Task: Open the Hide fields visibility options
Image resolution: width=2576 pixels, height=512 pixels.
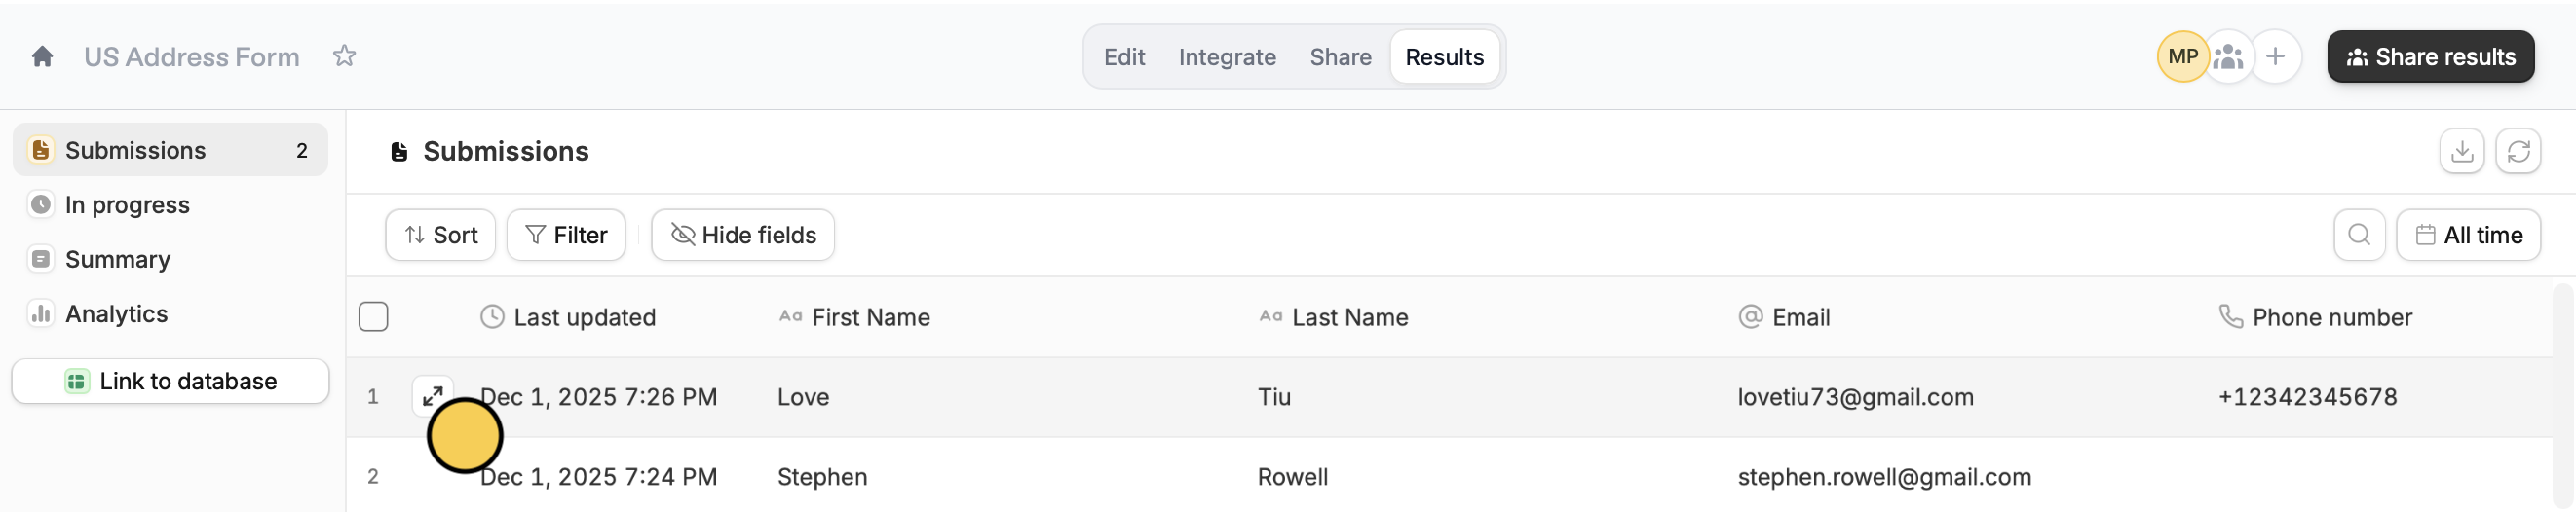Action: tap(743, 235)
